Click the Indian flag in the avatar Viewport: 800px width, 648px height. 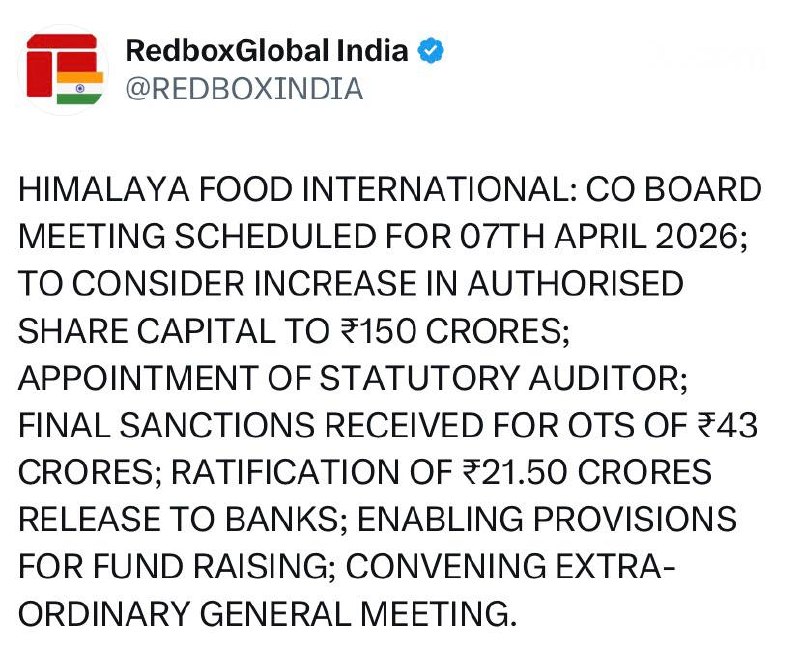pyautogui.click(x=80, y=87)
